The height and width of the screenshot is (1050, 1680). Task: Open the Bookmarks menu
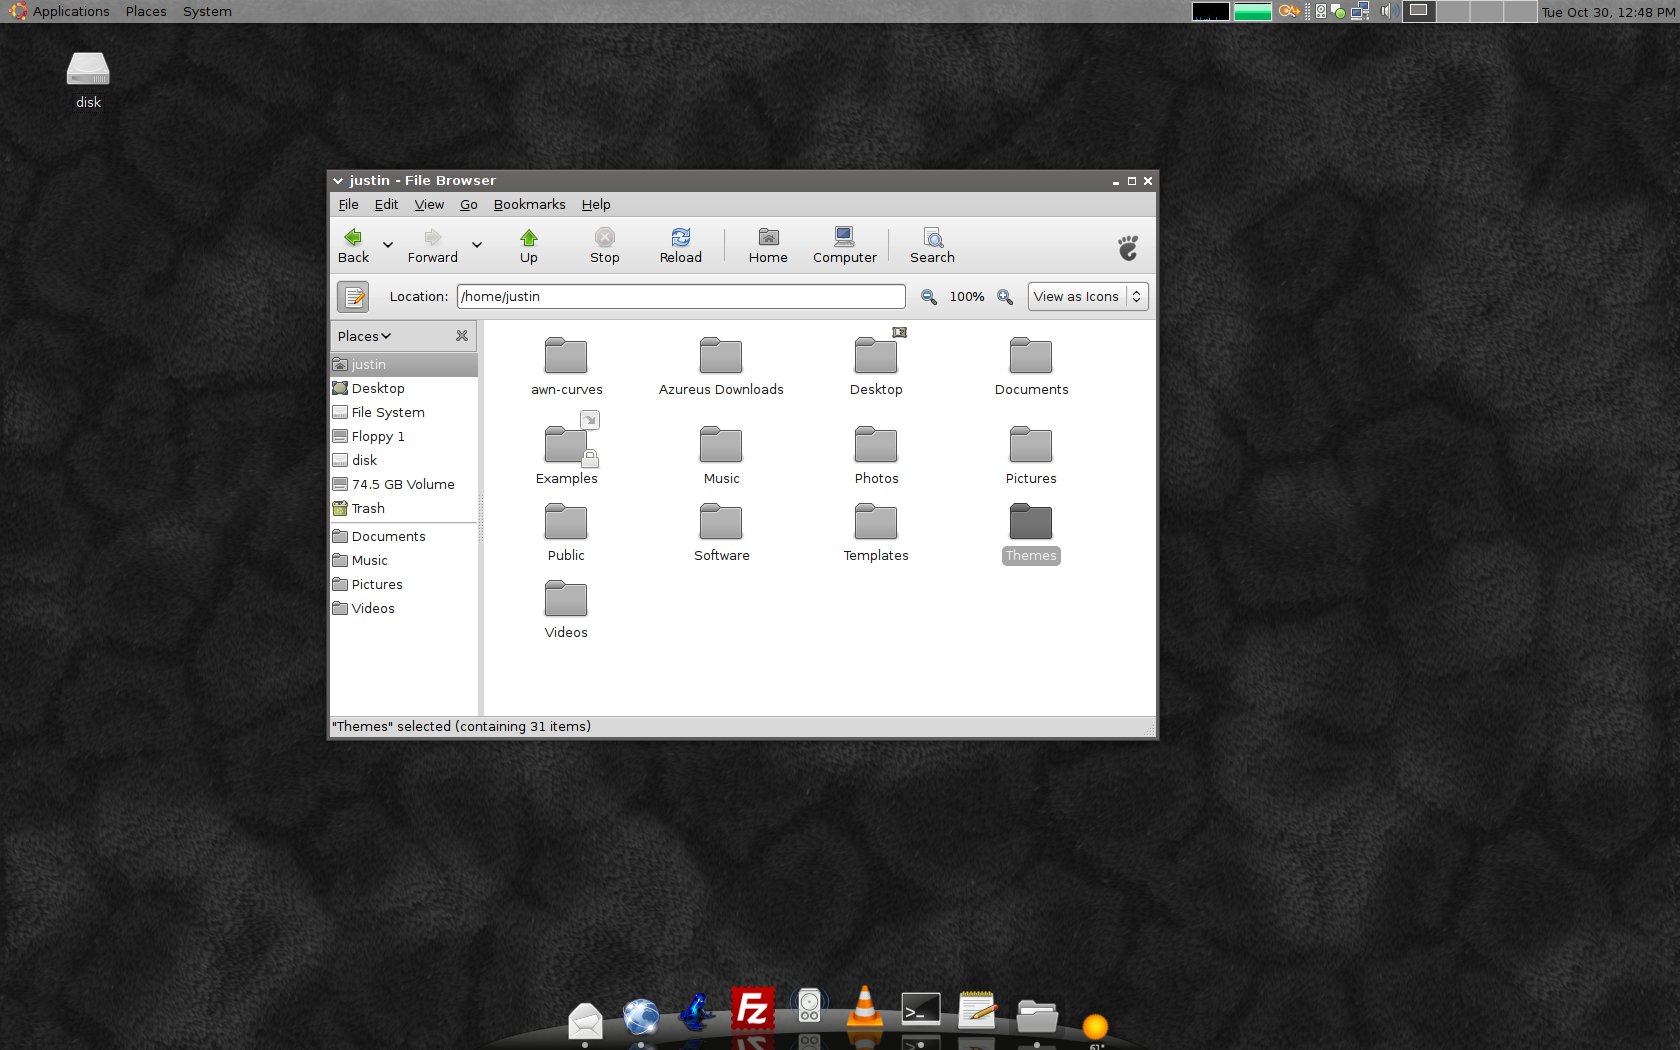[529, 205]
